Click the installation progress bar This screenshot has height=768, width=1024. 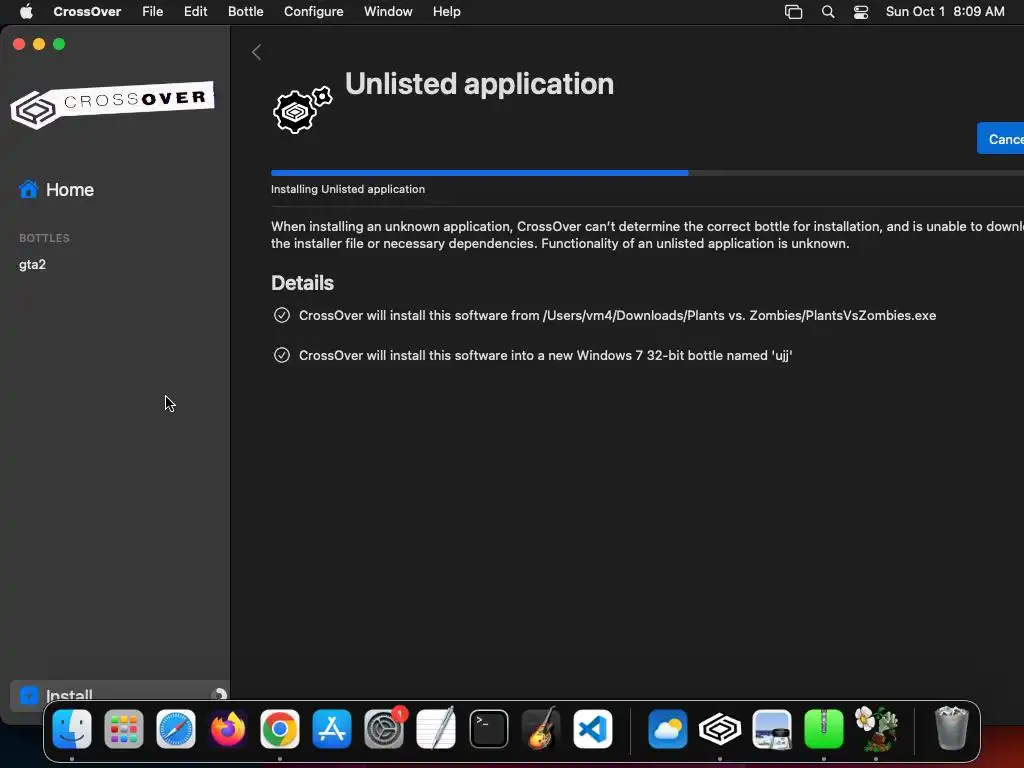pos(647,173)
